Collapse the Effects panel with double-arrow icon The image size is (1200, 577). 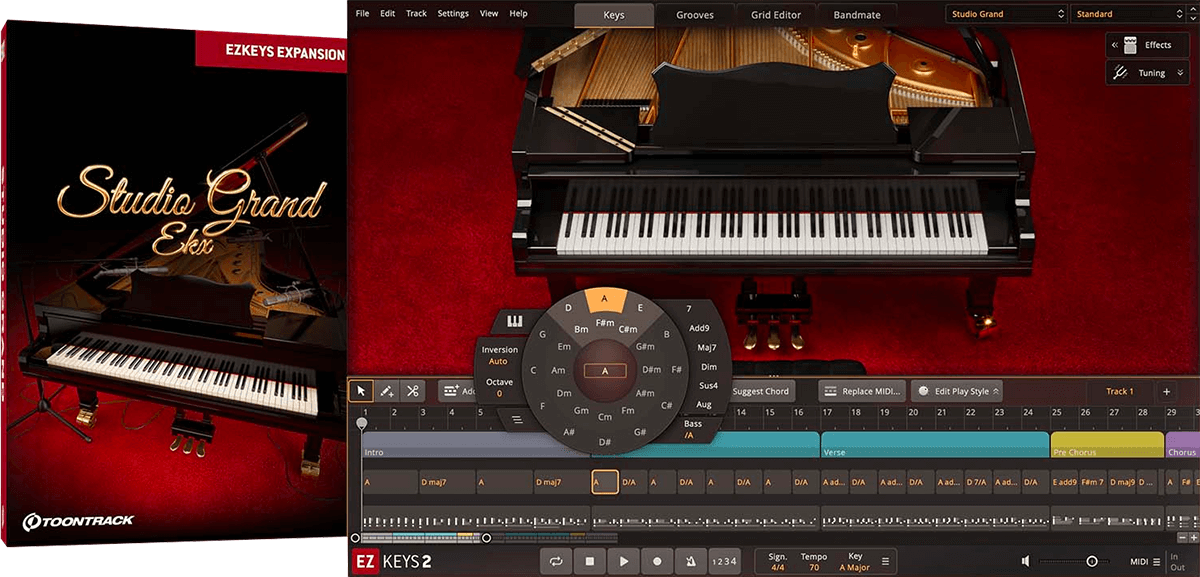[1115, 45]
